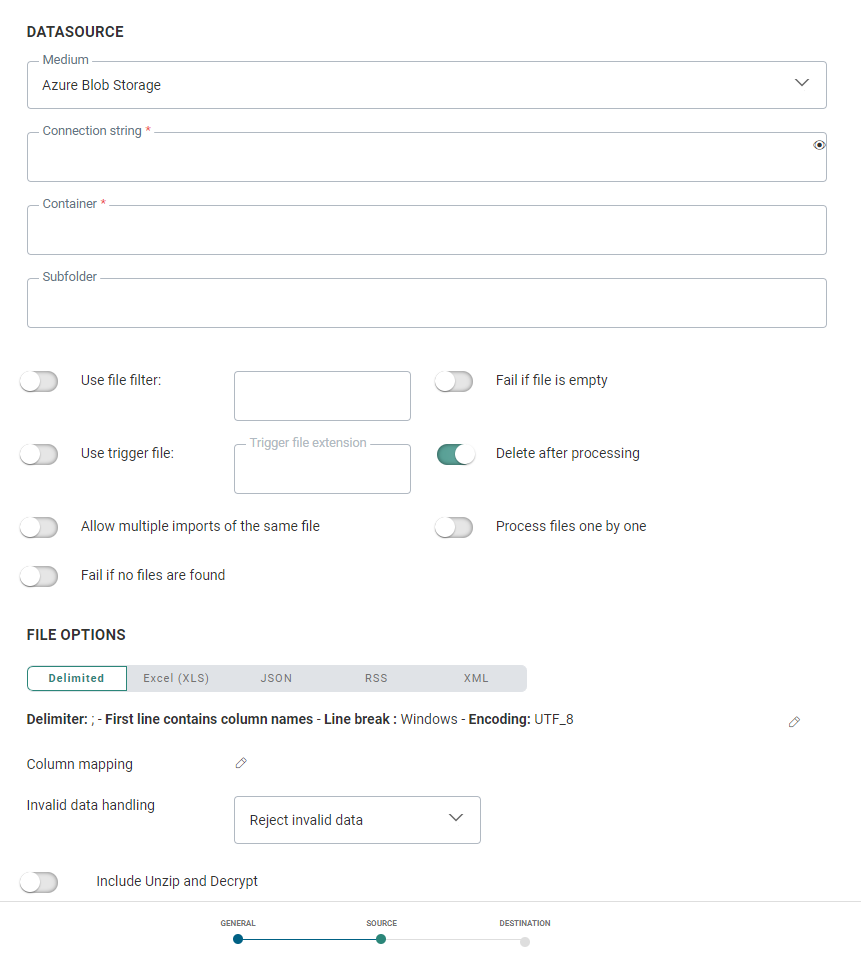Click the eye icon to reveal connection string
Image resolution: width=861 pixels, height=970 pixels.
[819, 145]
